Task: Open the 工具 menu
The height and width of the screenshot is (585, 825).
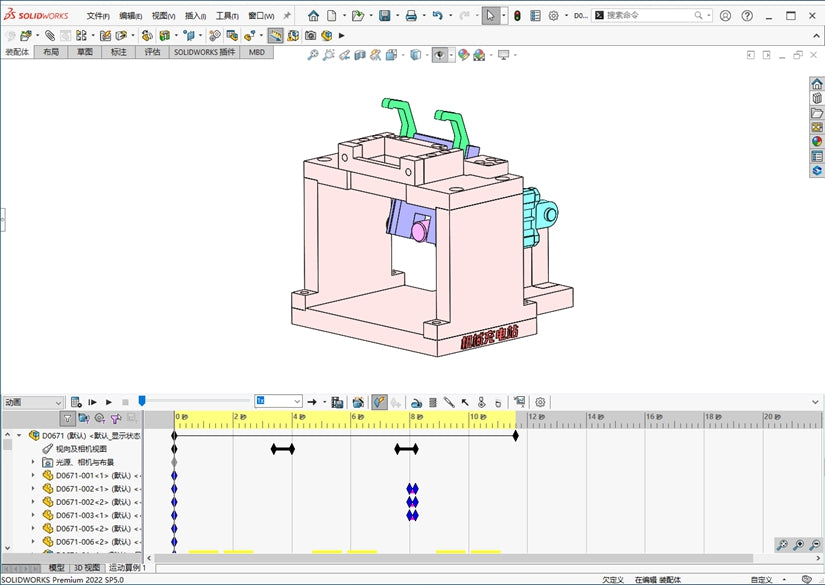Action: click(x=227, y=16)
